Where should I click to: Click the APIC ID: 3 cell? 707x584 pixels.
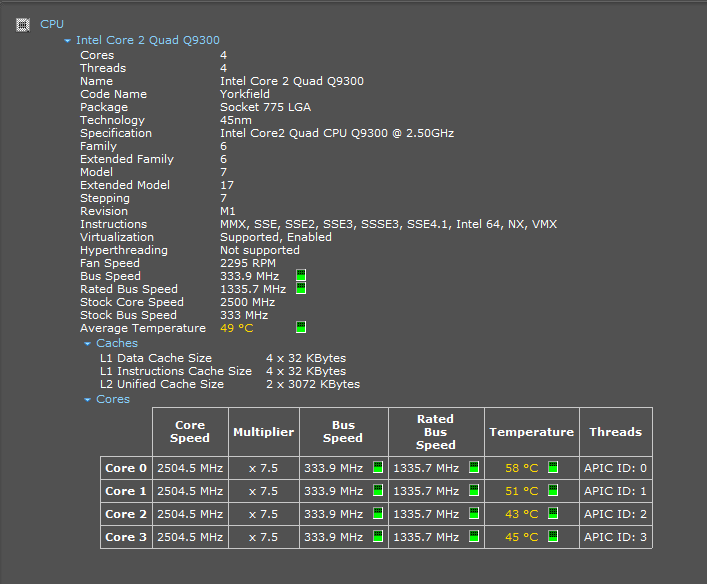(x=615, y=537)
